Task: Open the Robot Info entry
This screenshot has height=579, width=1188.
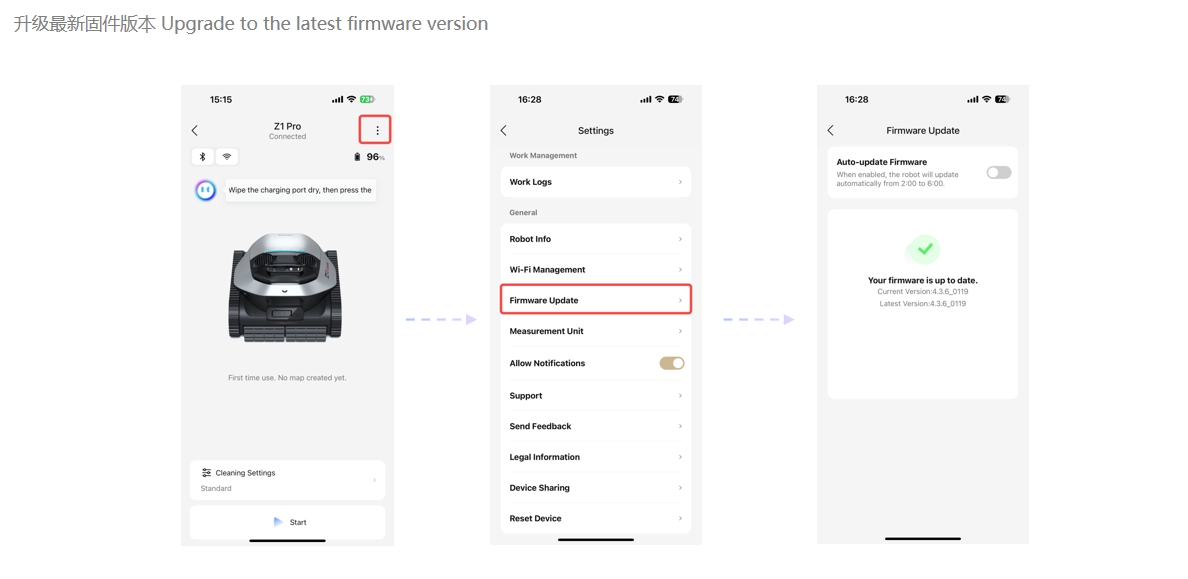Action: [x=596, y=239]
